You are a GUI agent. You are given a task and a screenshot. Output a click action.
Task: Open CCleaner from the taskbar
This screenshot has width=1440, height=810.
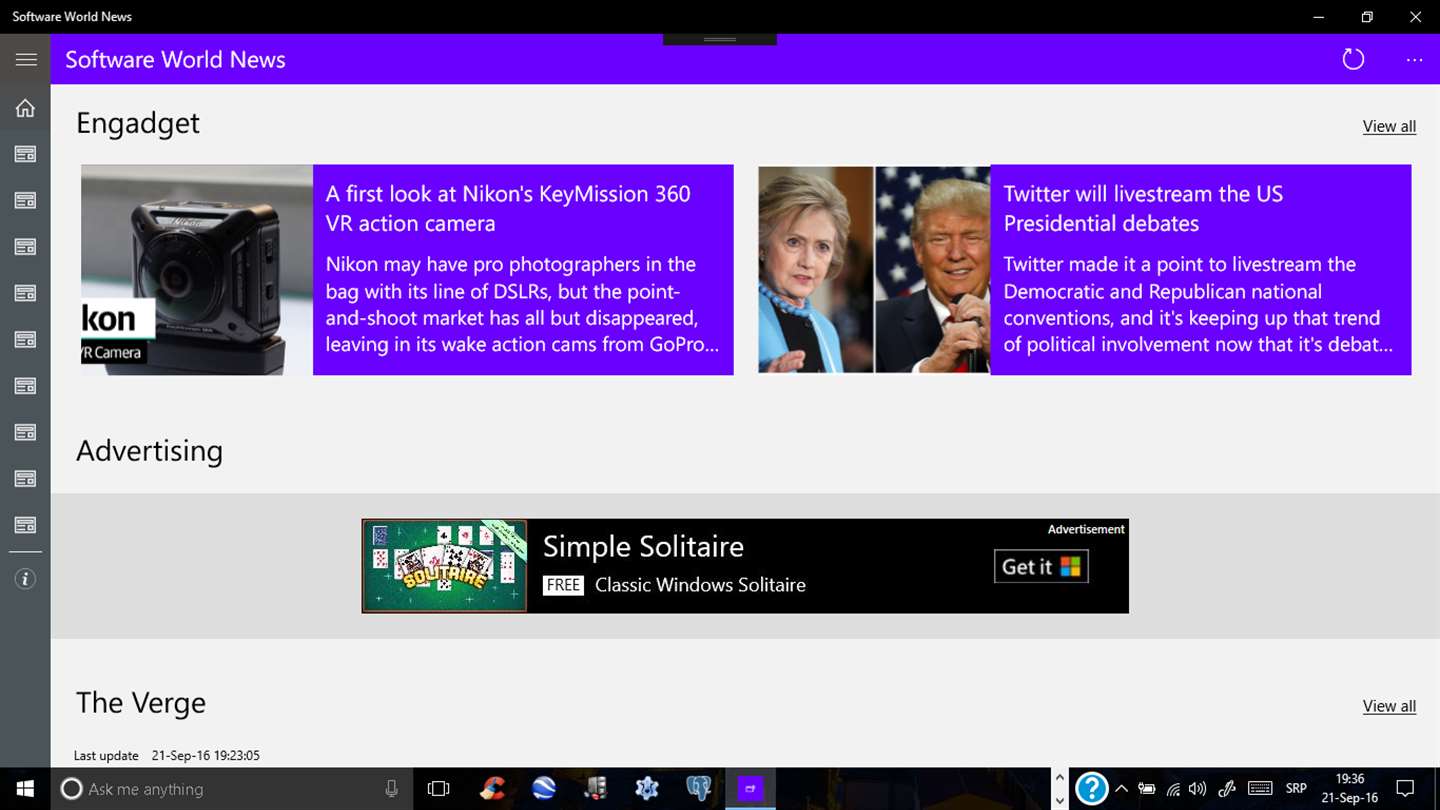pyautogui.click(x=492, y=789)
